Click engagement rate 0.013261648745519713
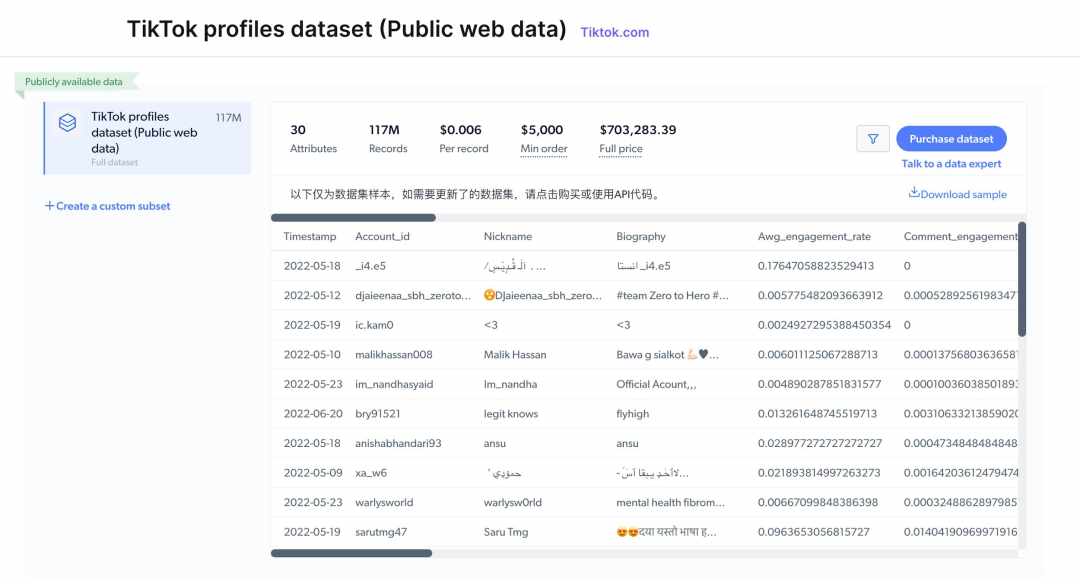The width and height of the screenshot is (1080, 584). click(x=818, y=414)
